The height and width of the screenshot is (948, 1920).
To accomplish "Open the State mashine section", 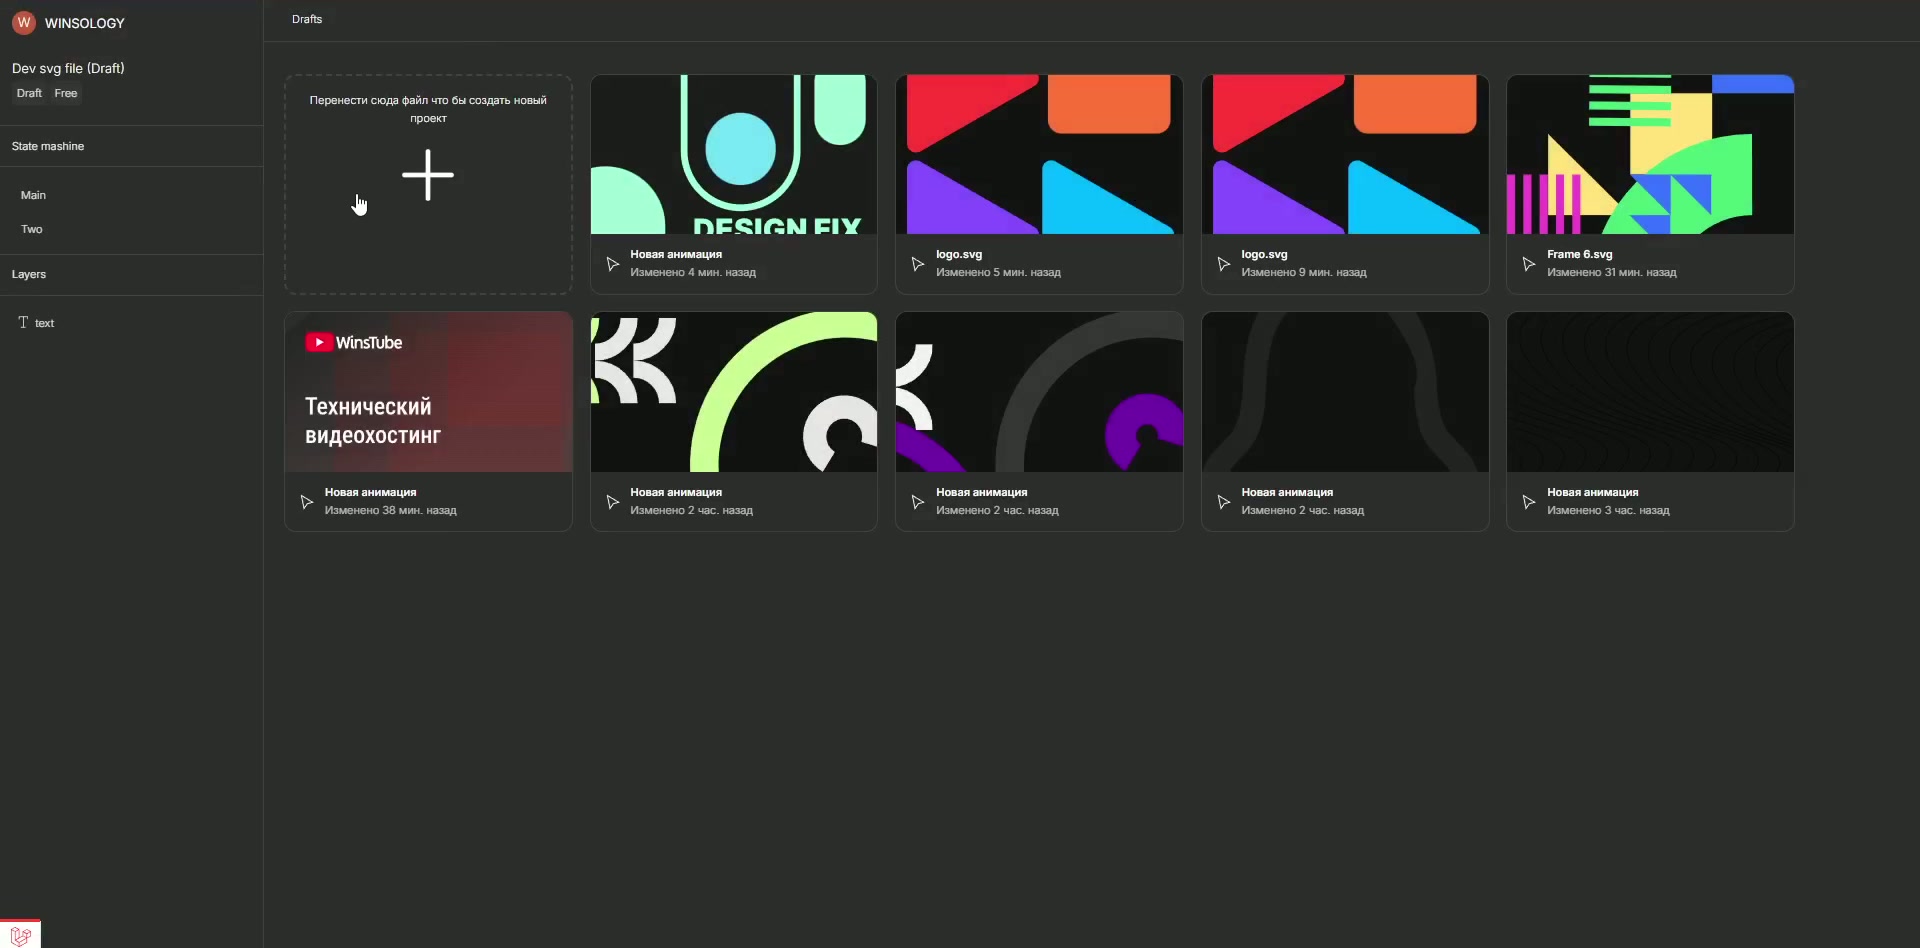I will click(48, 146).
